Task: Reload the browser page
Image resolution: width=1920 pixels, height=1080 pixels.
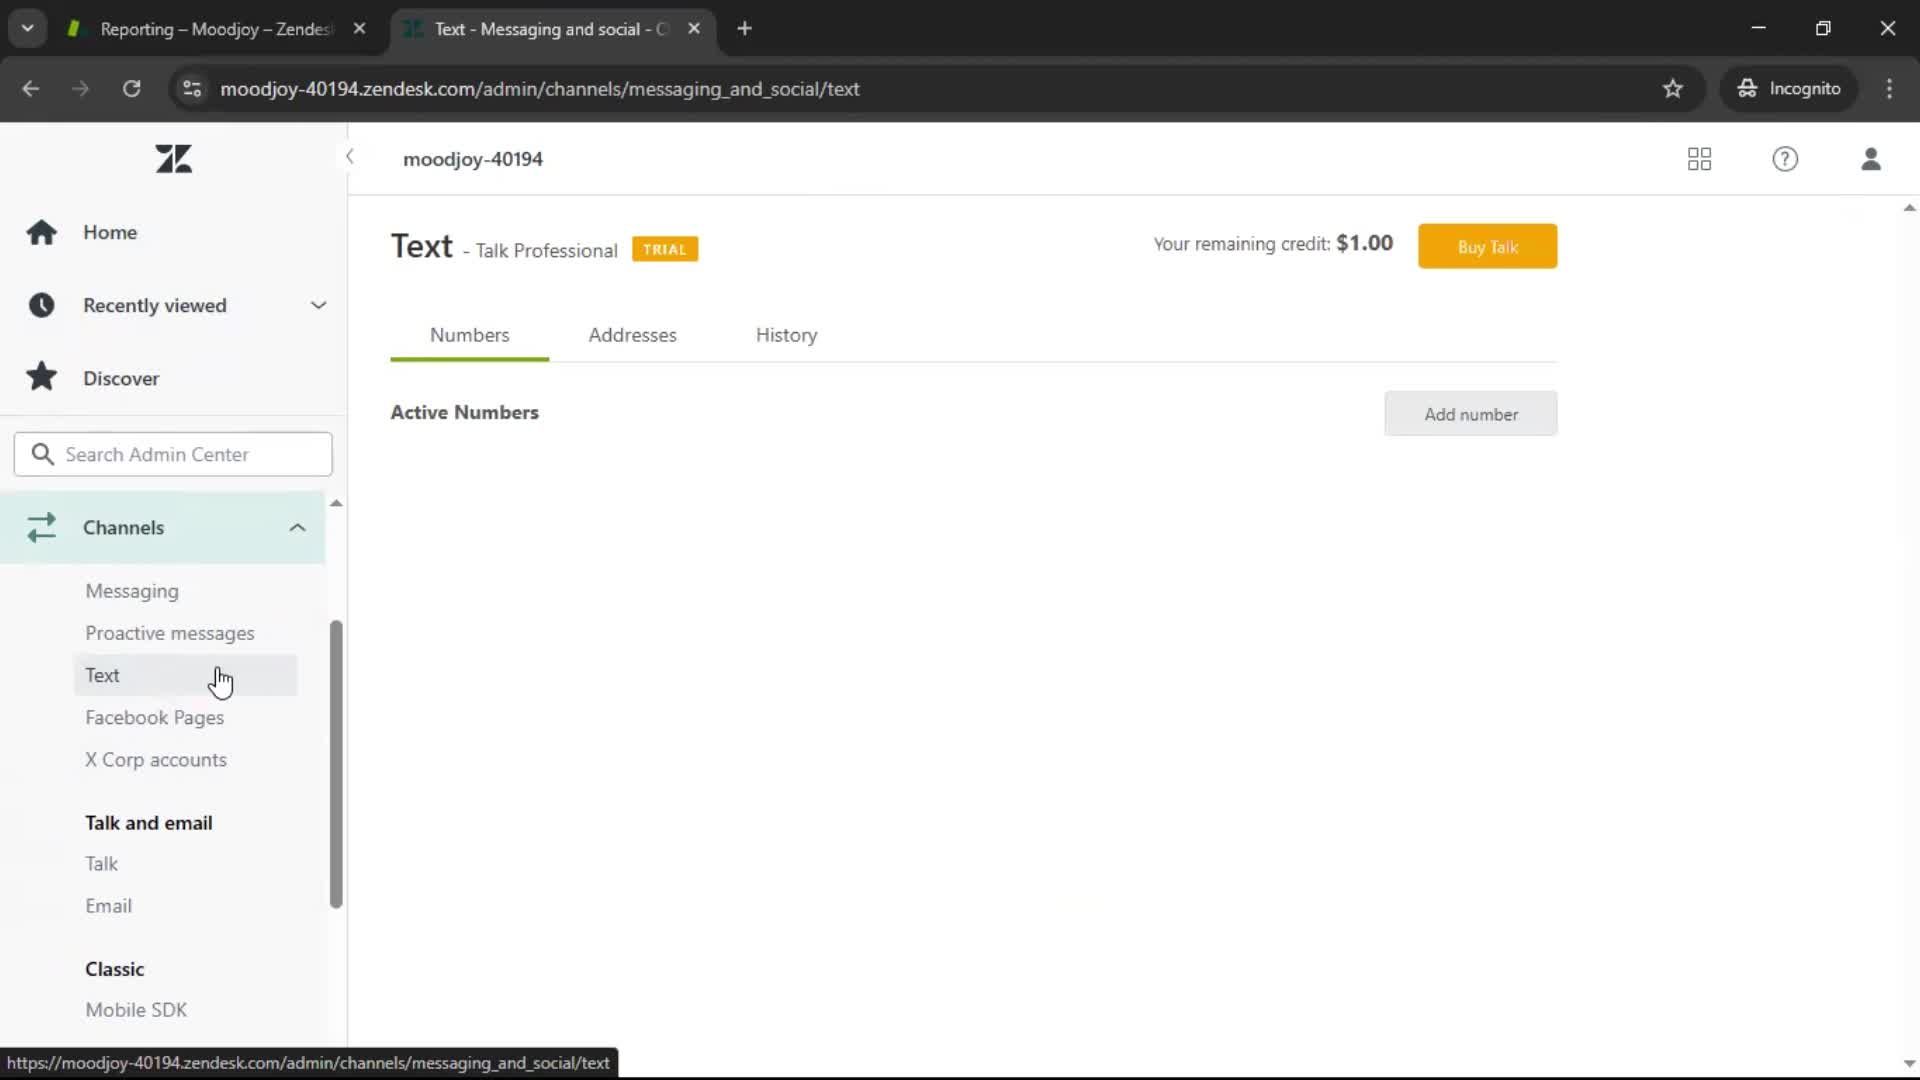Action: (131, 89)
